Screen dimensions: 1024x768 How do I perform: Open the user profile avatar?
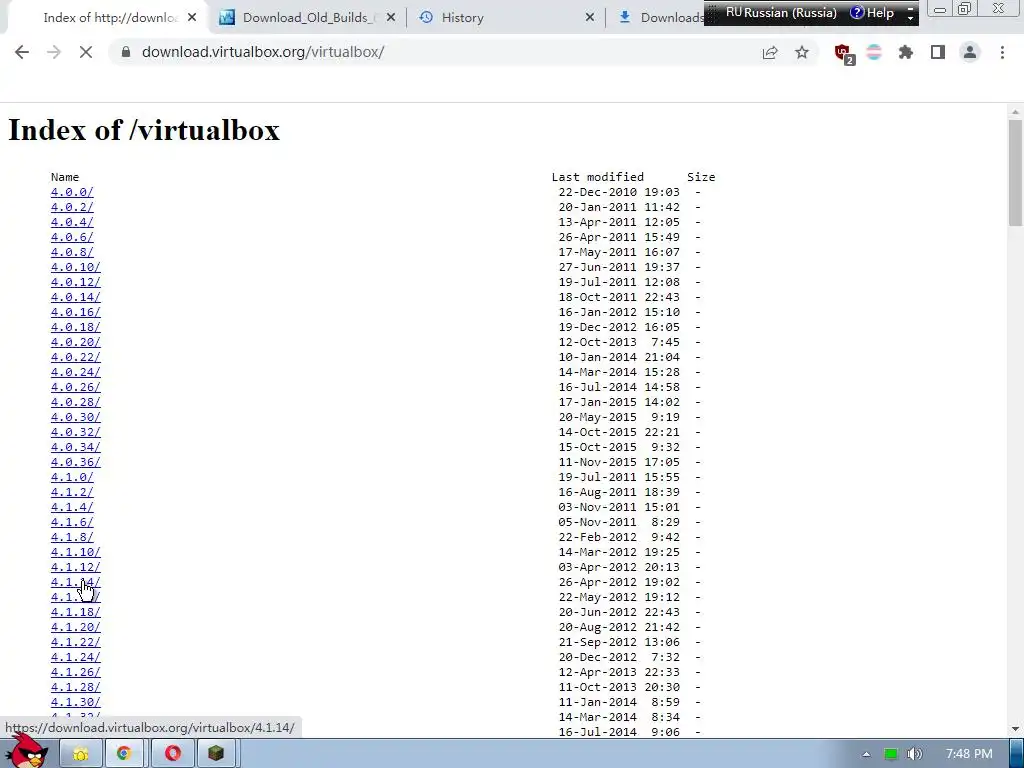970,52
